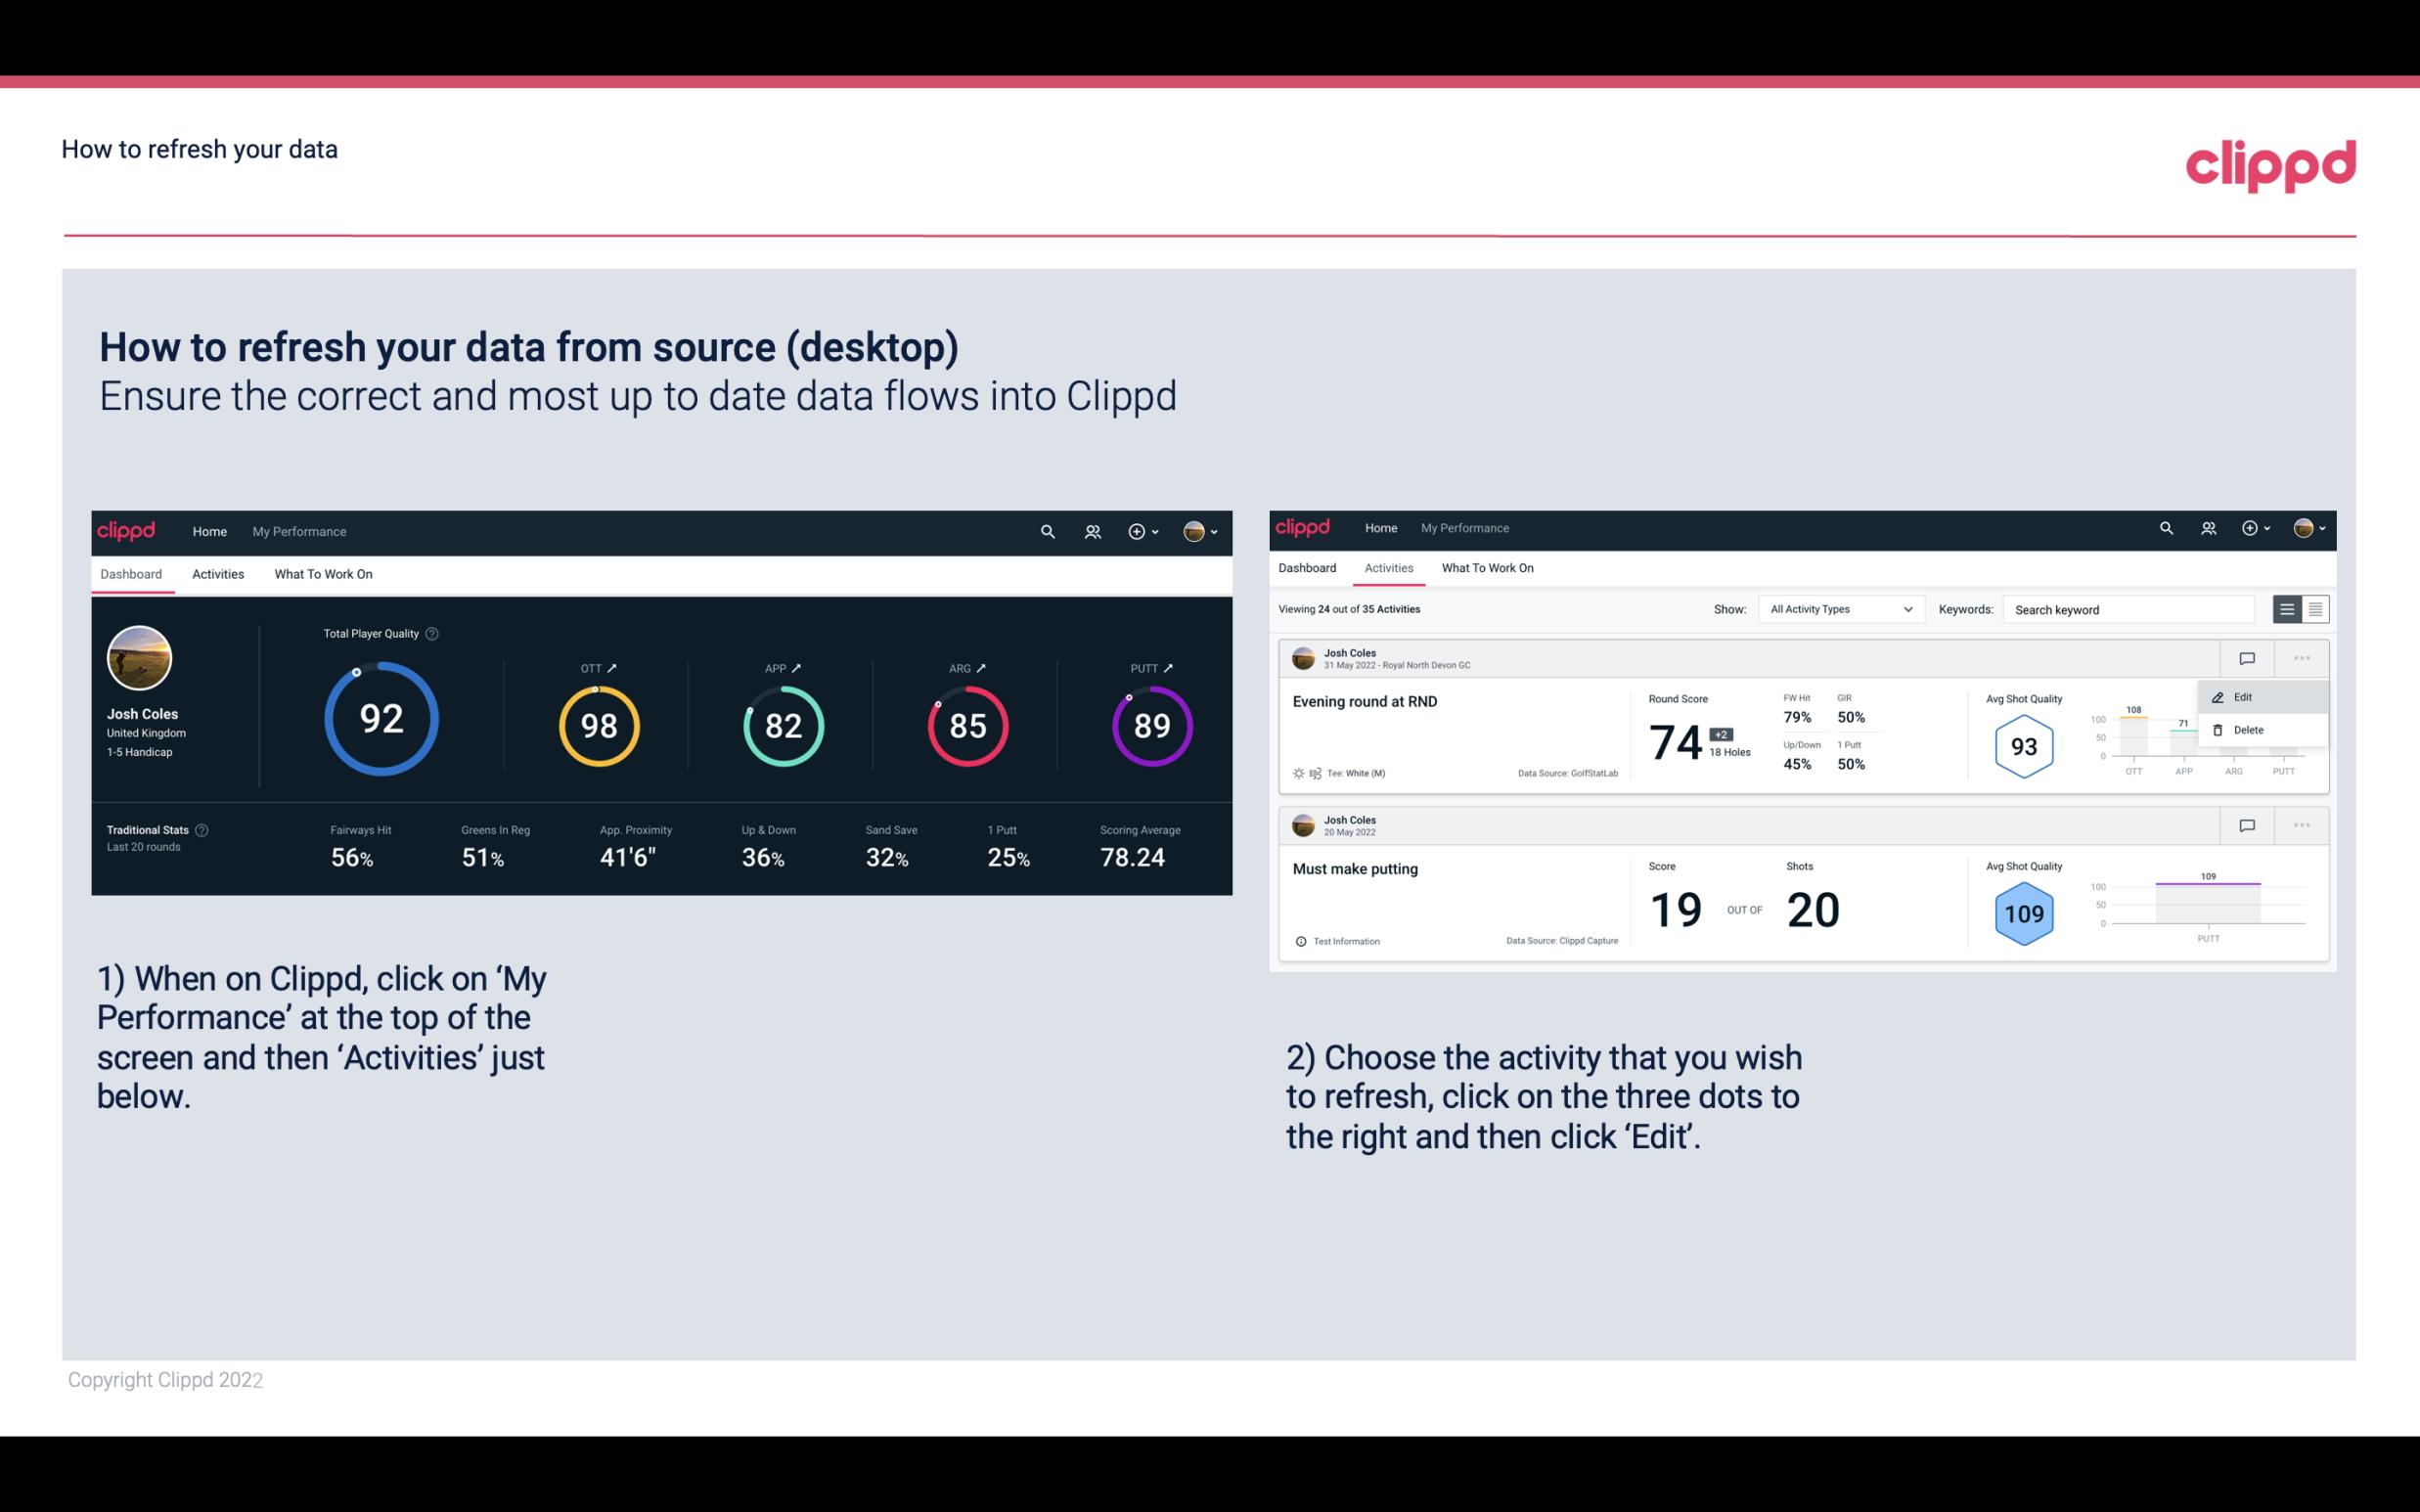Click the grid view icon on Activities page
Viewport: 2420px width, 1512px height.
pos(2313,608)
